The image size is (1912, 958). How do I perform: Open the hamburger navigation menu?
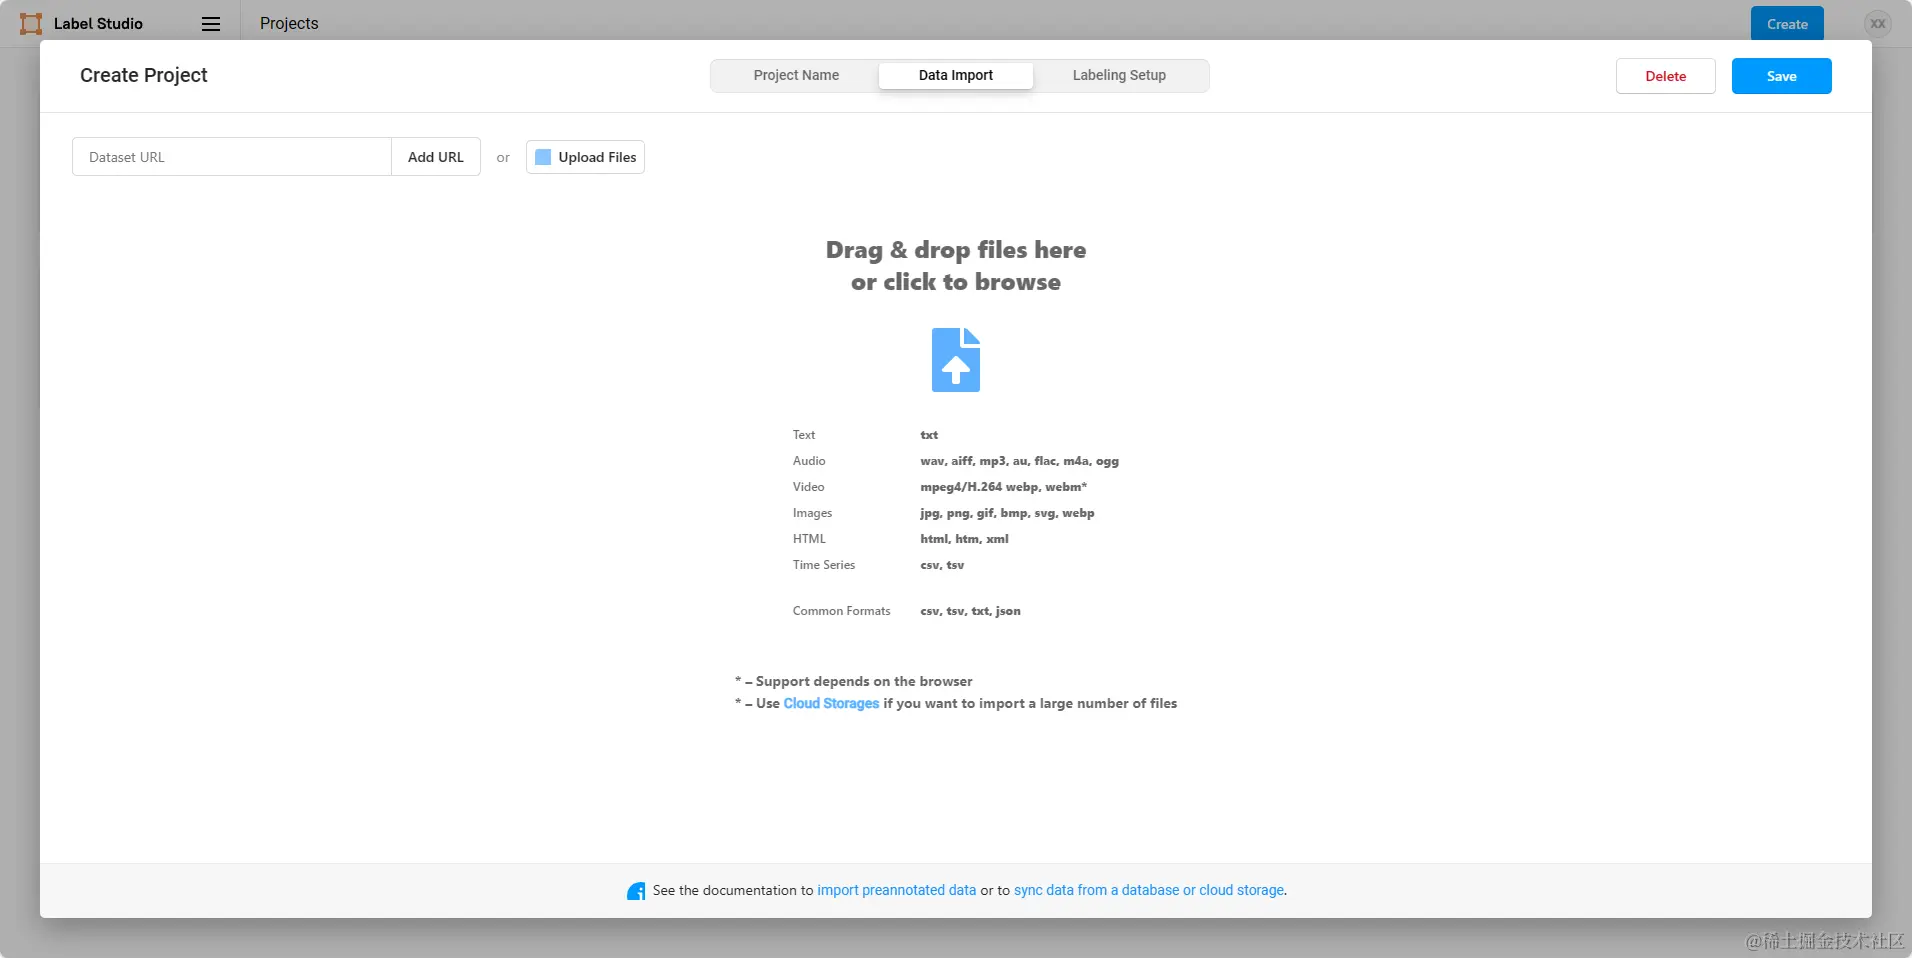pos(210,23)
